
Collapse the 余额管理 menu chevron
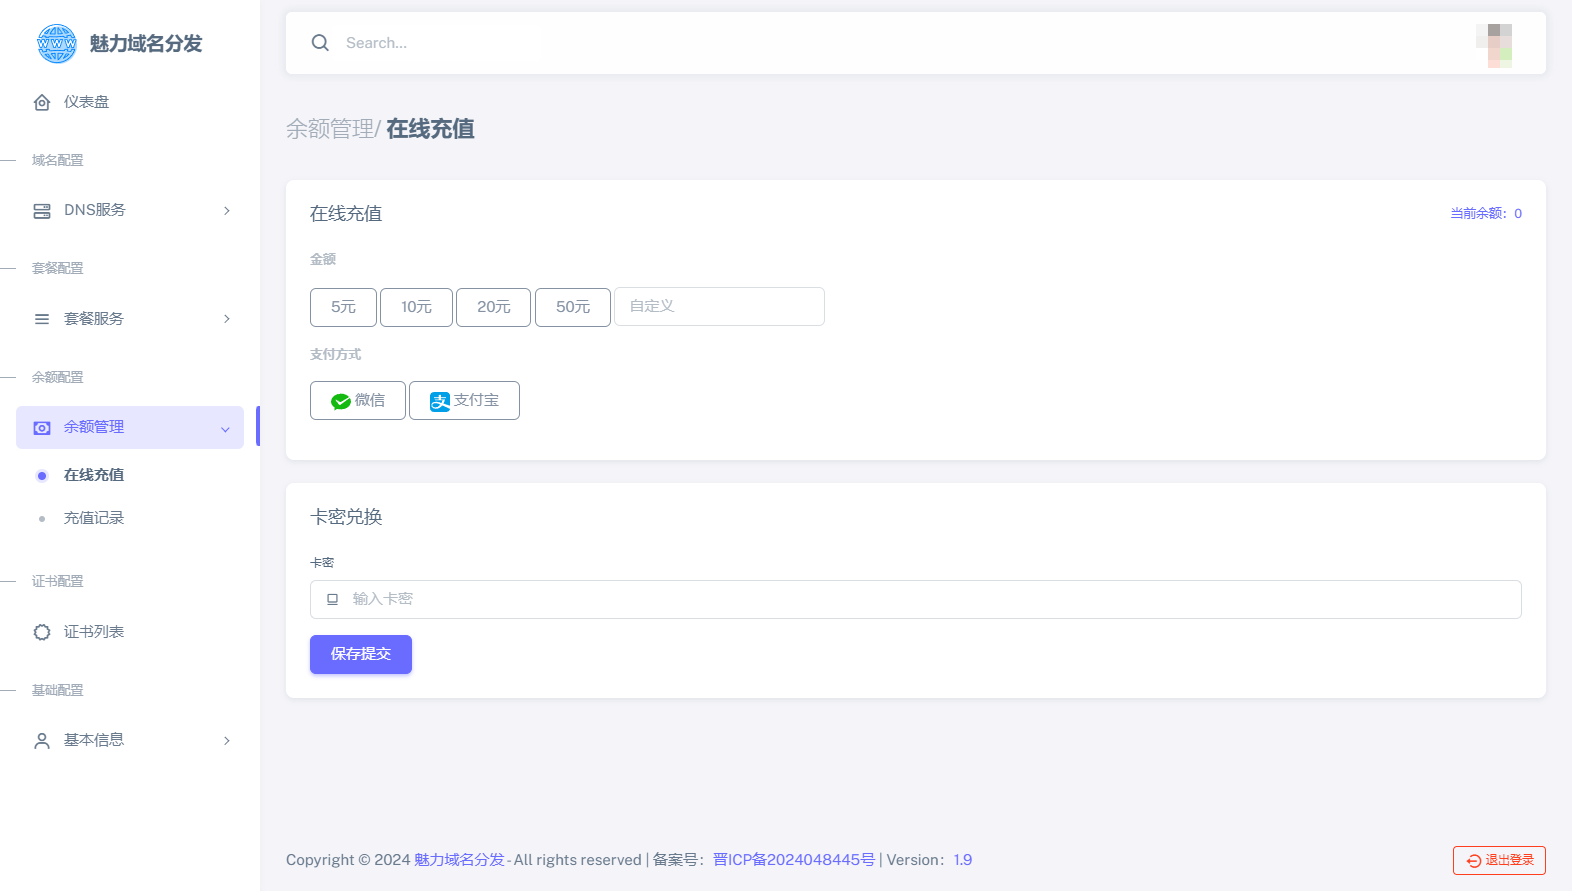click(225, 429)
